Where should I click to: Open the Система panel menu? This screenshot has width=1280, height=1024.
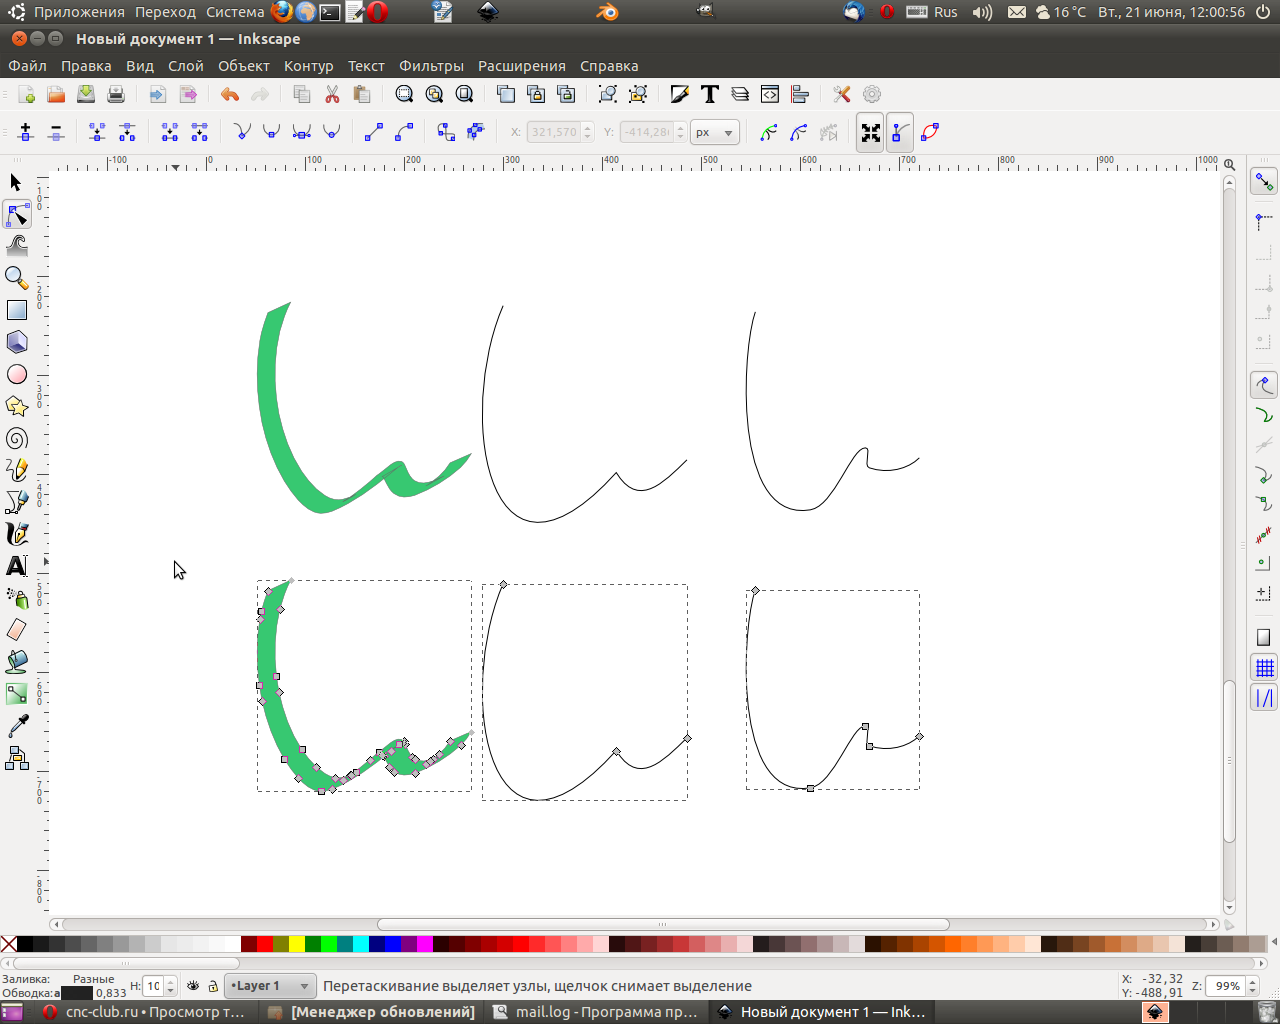coord(235,12)
